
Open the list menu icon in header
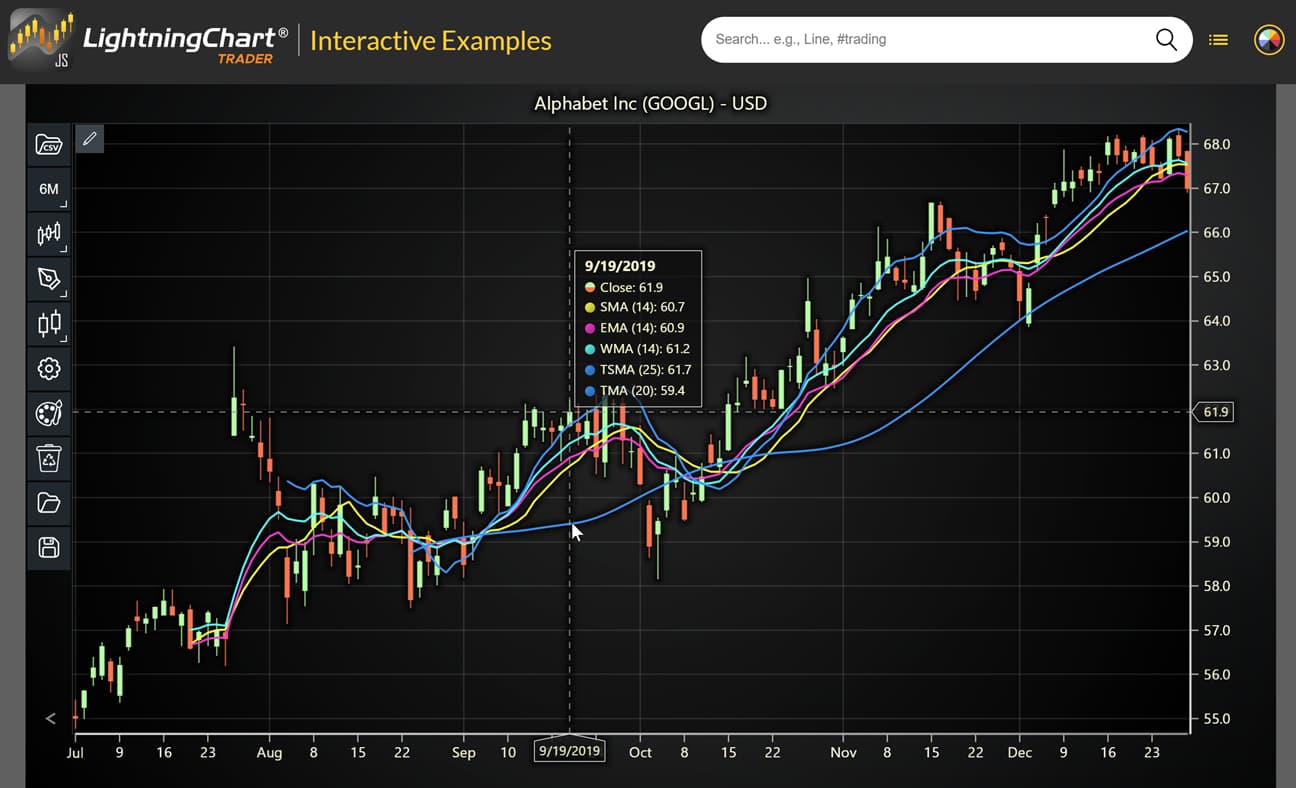click(1218, 40)
